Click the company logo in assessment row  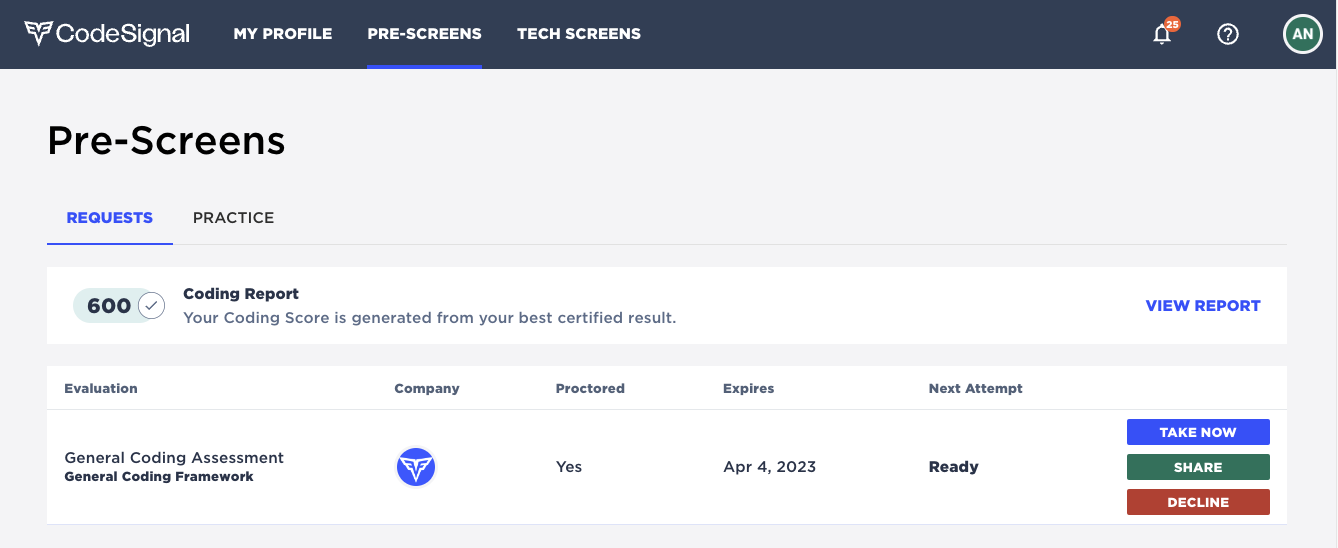tap(416, 467)
